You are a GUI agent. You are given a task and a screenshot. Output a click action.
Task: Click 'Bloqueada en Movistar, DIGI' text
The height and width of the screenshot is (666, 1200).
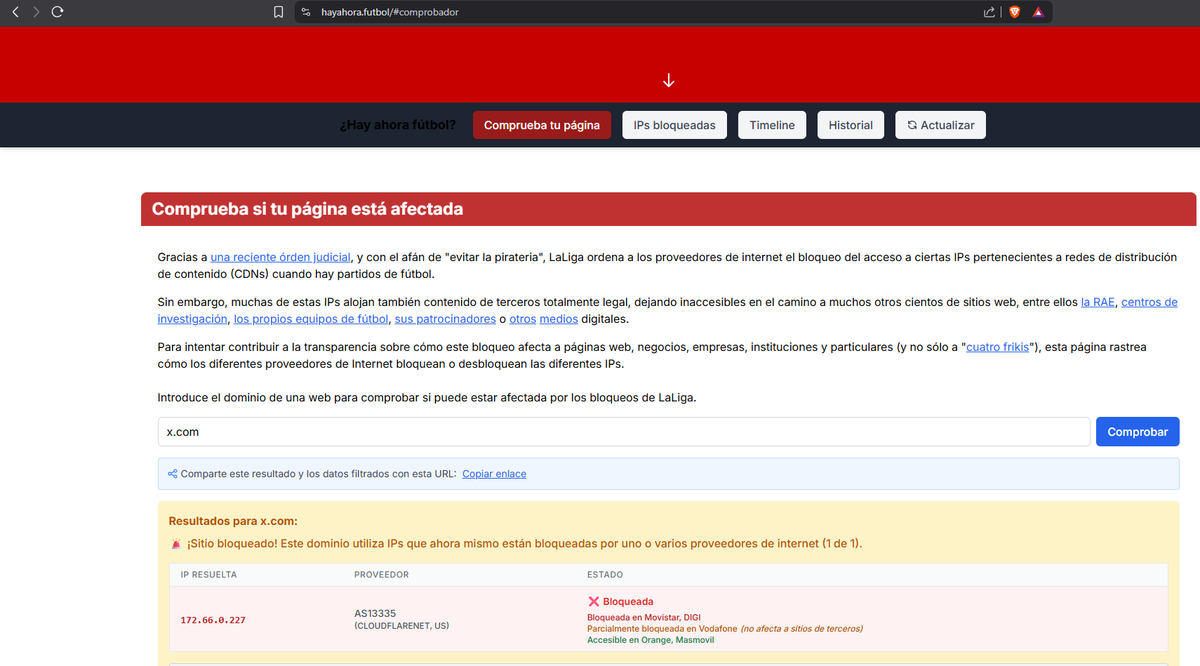[644, 617]
